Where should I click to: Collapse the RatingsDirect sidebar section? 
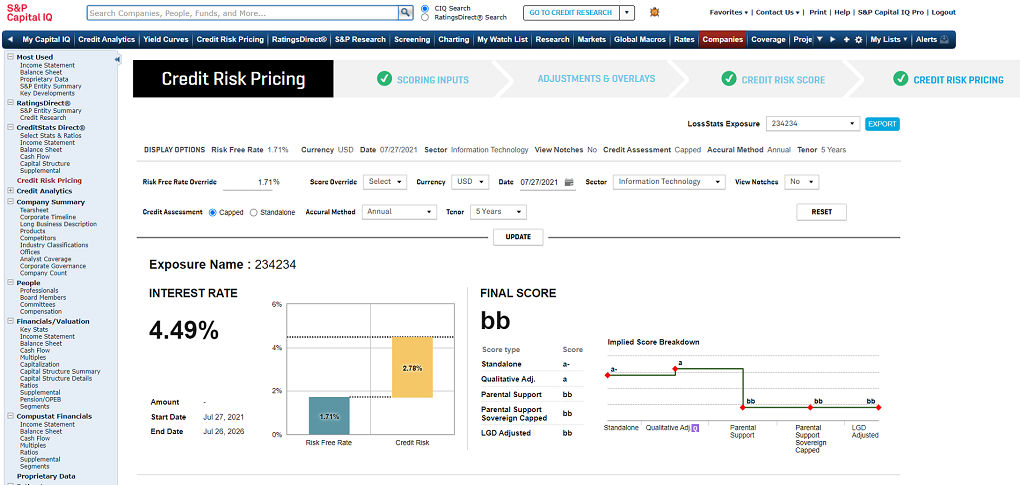(10, 103)
